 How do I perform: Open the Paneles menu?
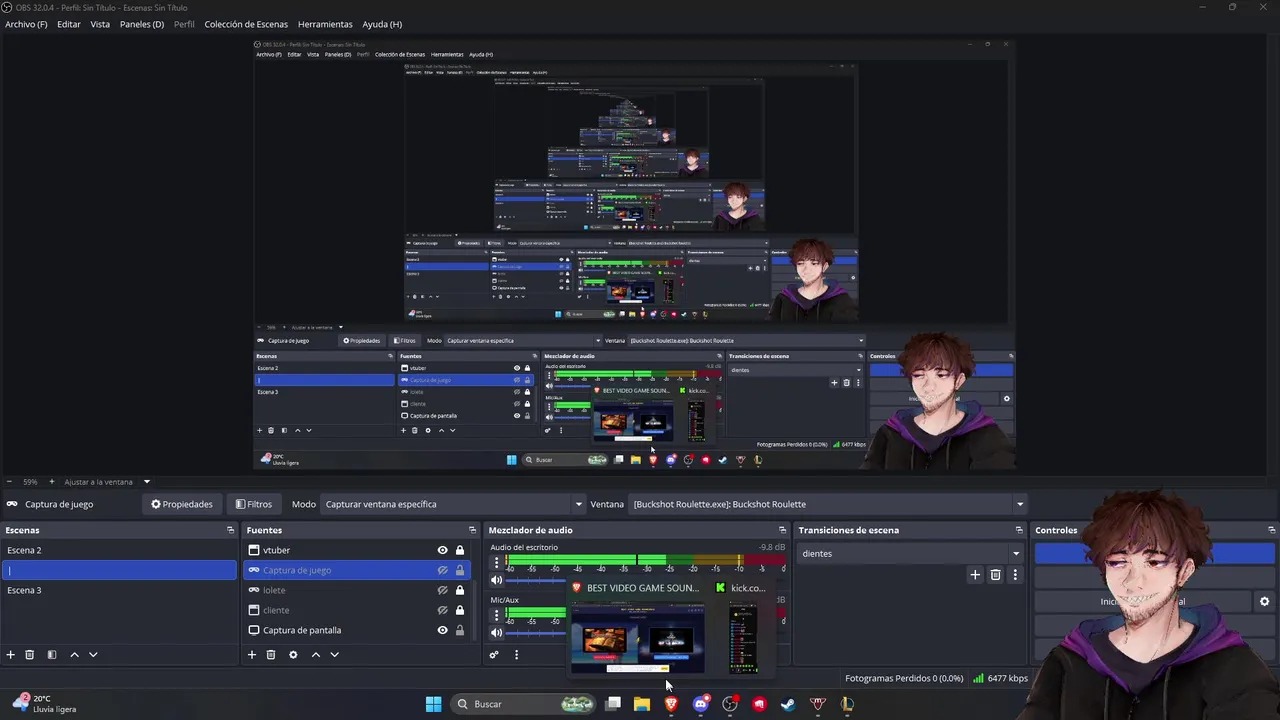(142, 24)
